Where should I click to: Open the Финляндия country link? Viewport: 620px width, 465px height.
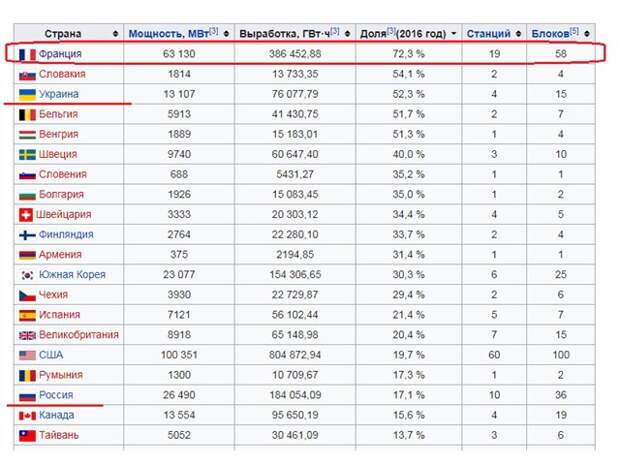[66, 235]
